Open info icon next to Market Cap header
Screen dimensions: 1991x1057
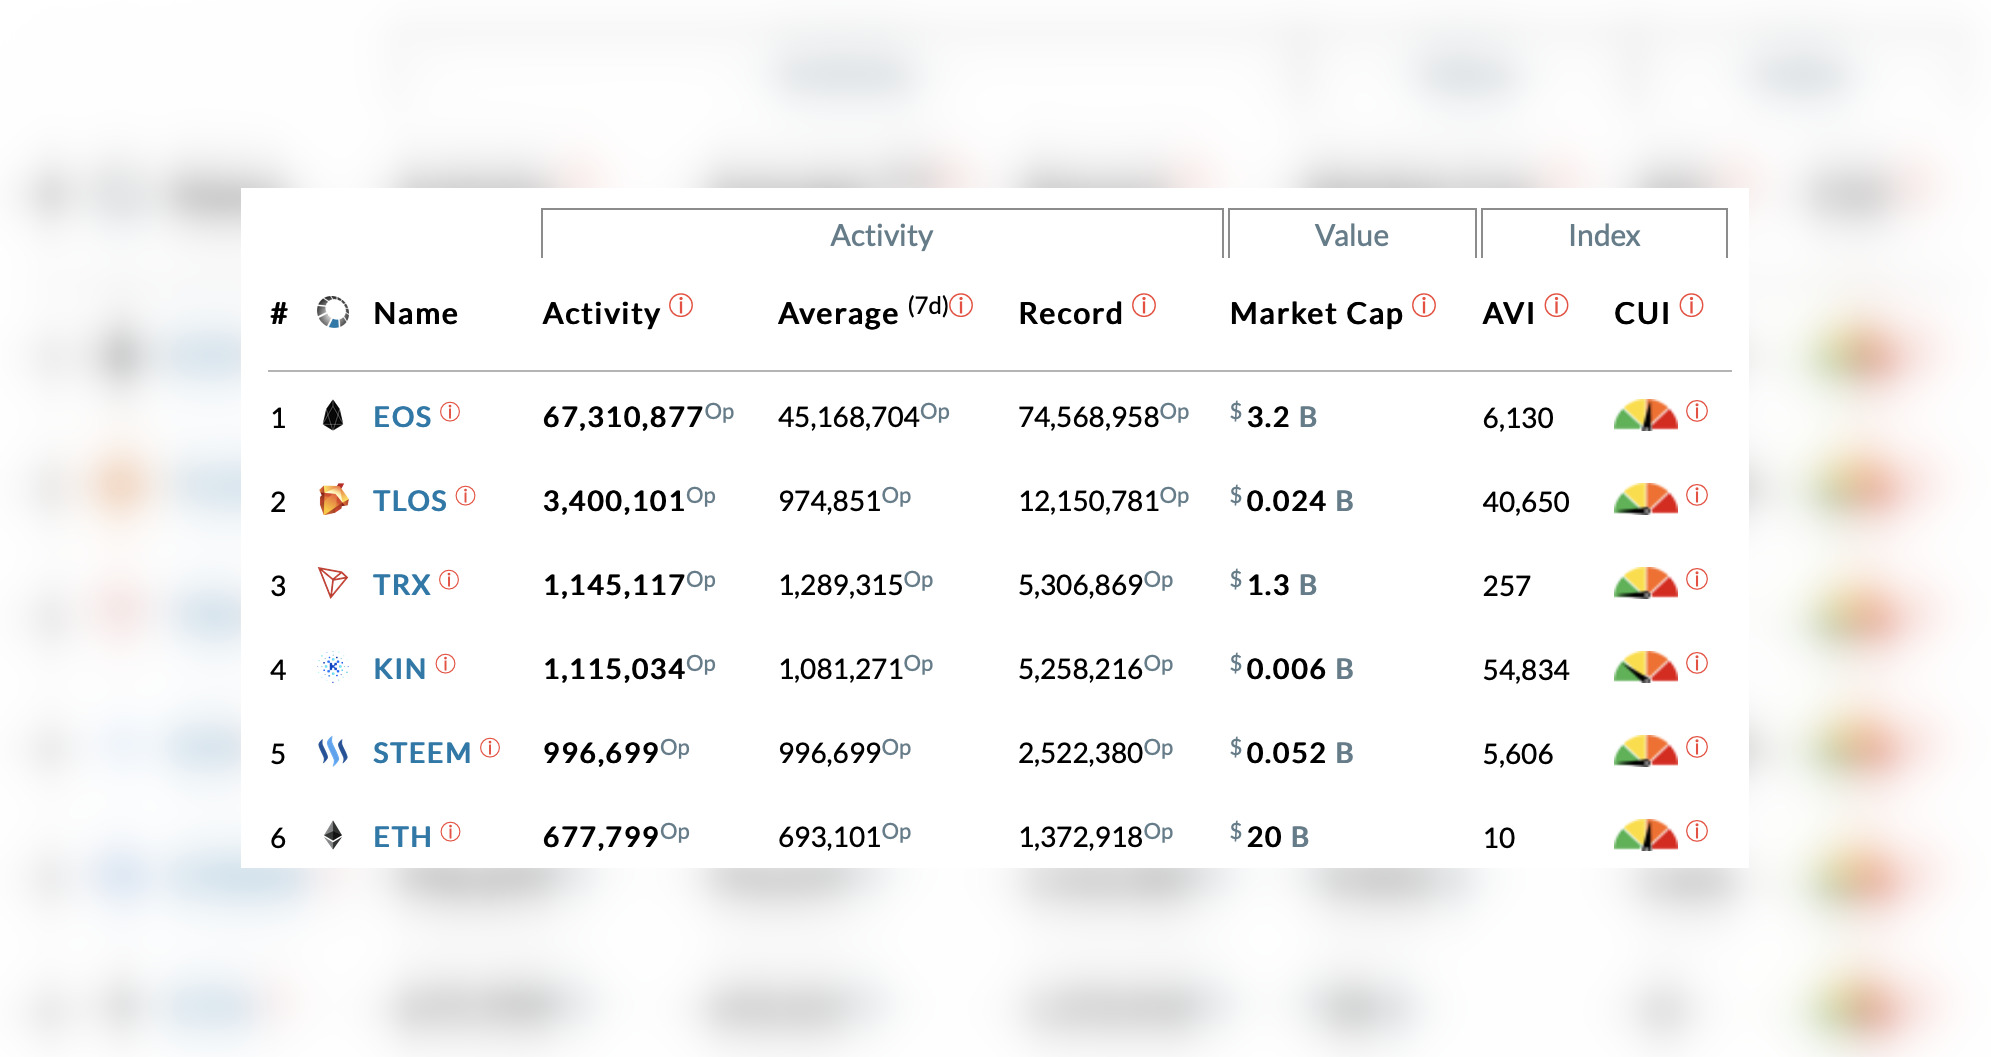point(1424,305)
